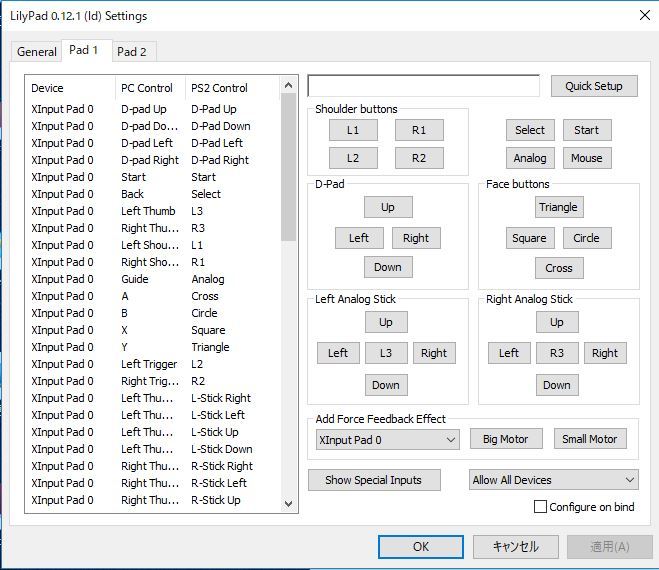Image resolution: width=659 pixels, height=570 pixels.
Task: Click the Triangle face button
Action: click(x=558, y=207)
